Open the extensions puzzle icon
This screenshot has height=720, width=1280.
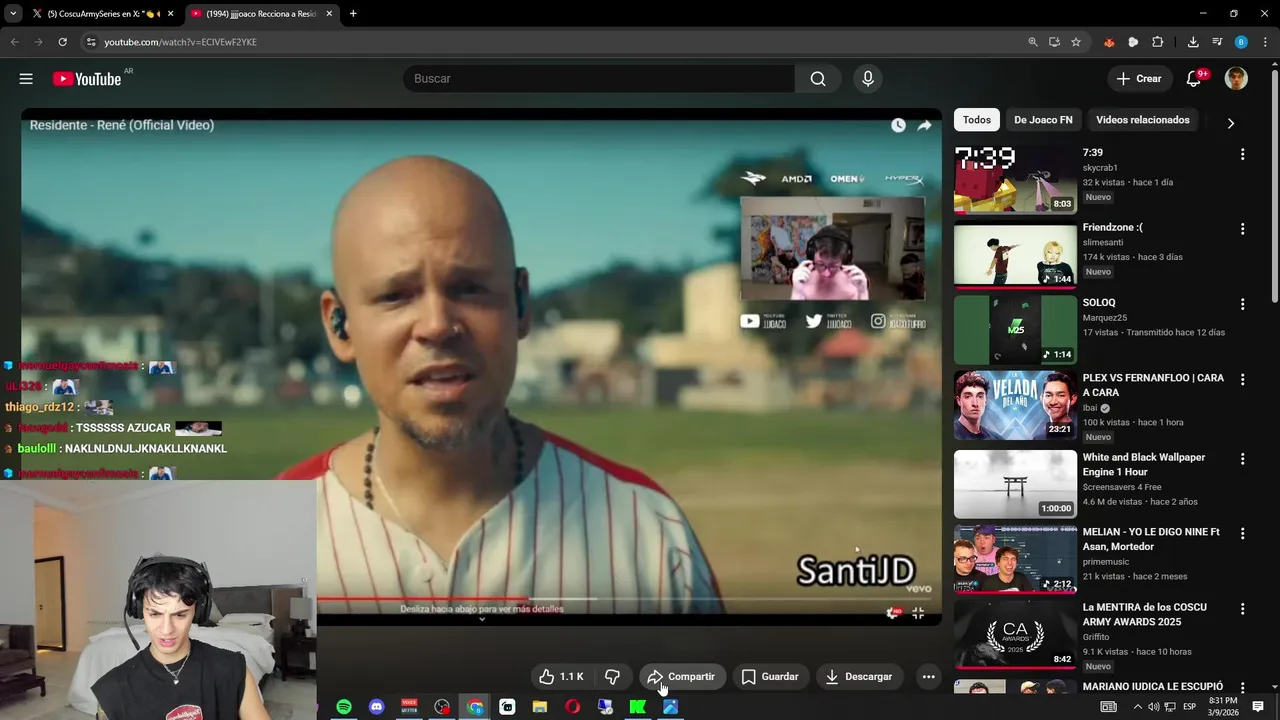(x=1158, y=42)
